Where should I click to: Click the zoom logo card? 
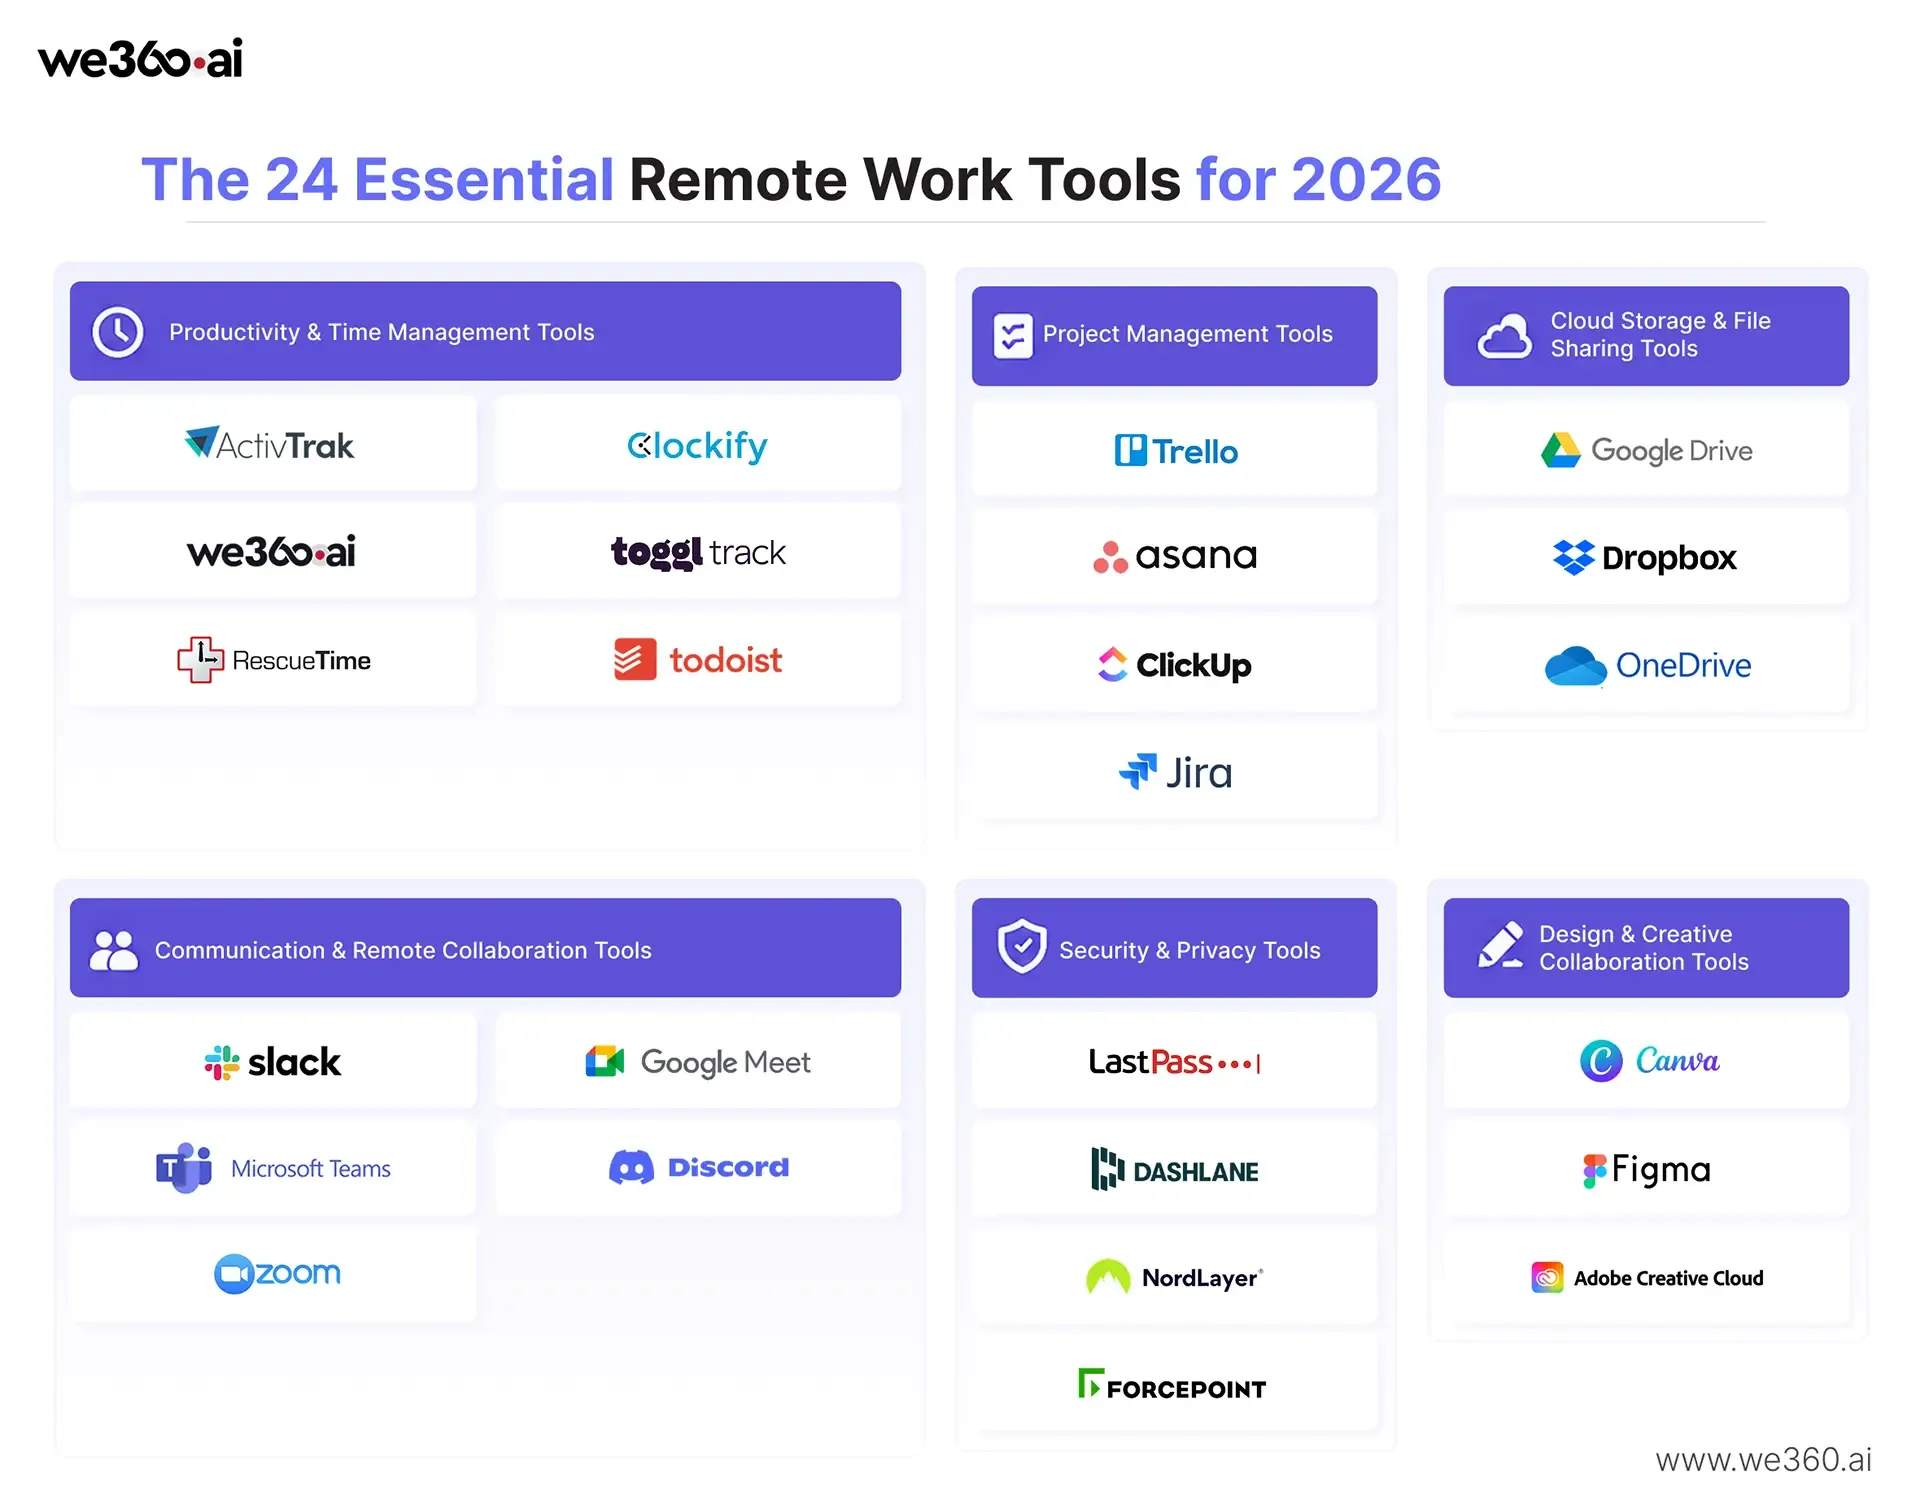tap(273, 1275)
